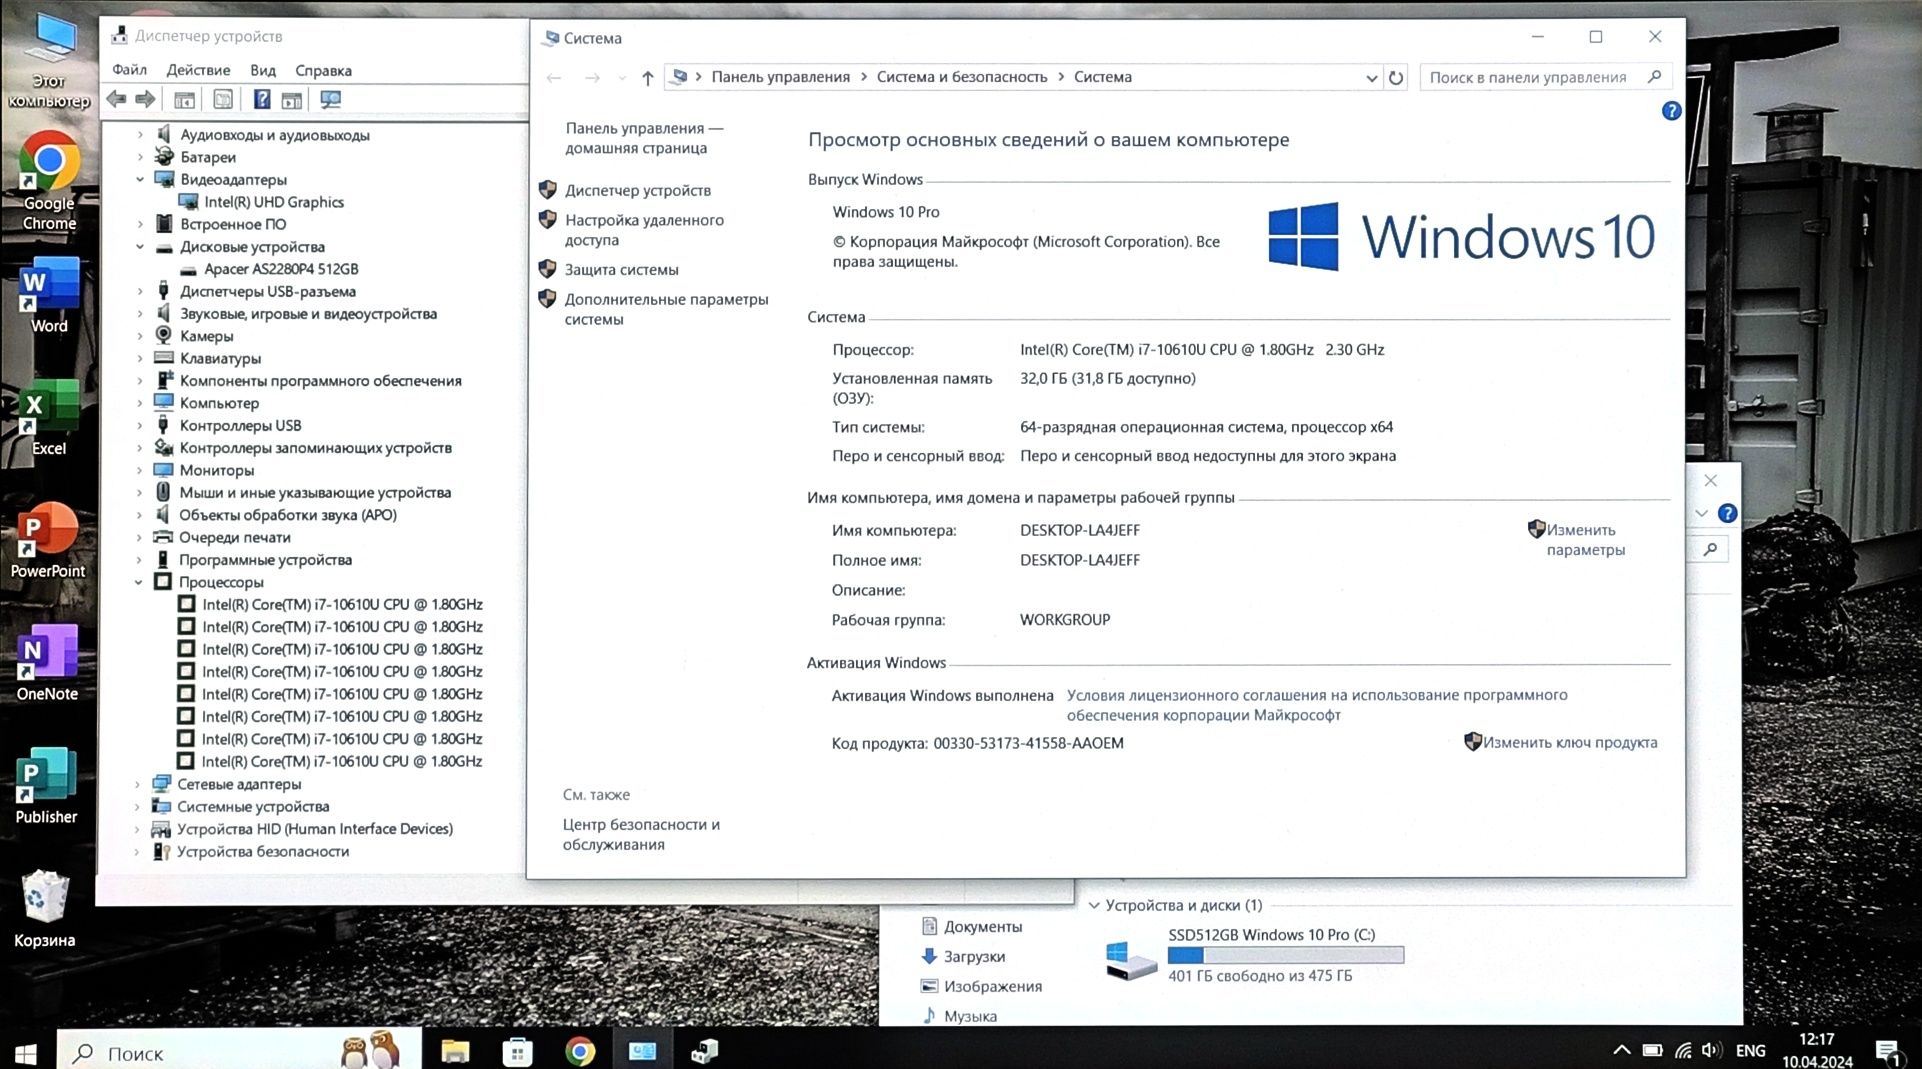The height and width of the screenshot is (1069, 1922).
Task: Expand the Батареи node
Action: point(140,157)
